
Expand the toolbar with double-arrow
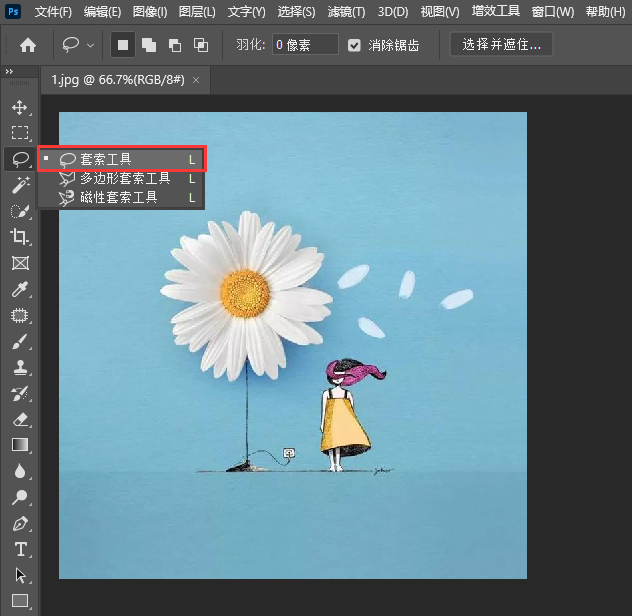click(x=9, y=72)
